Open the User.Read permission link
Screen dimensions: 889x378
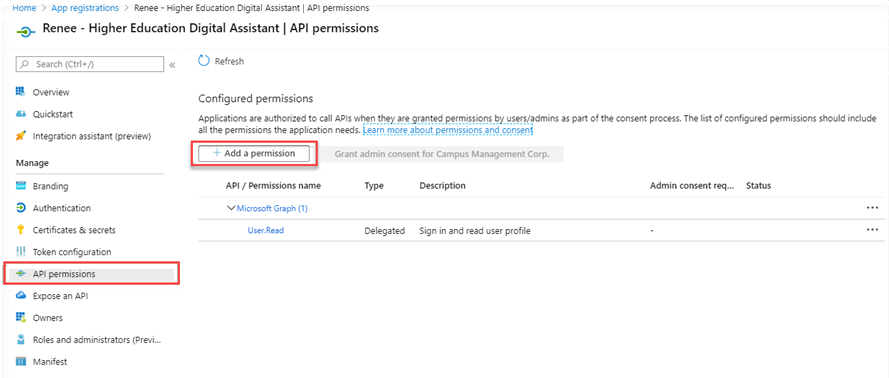point(266,230)
